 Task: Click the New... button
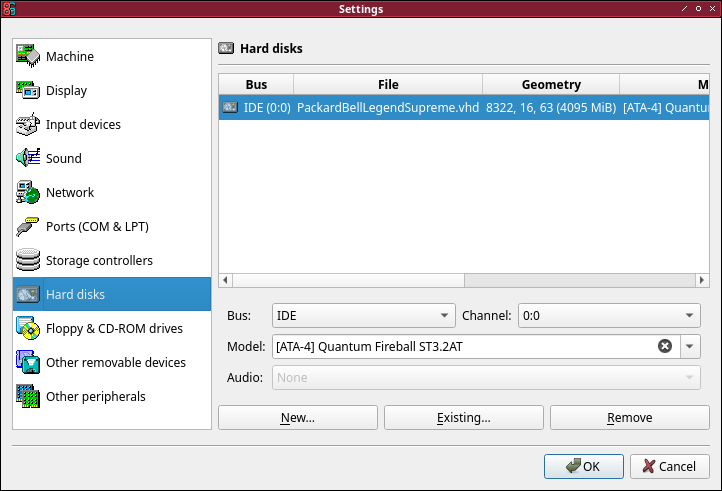point(298,417)
